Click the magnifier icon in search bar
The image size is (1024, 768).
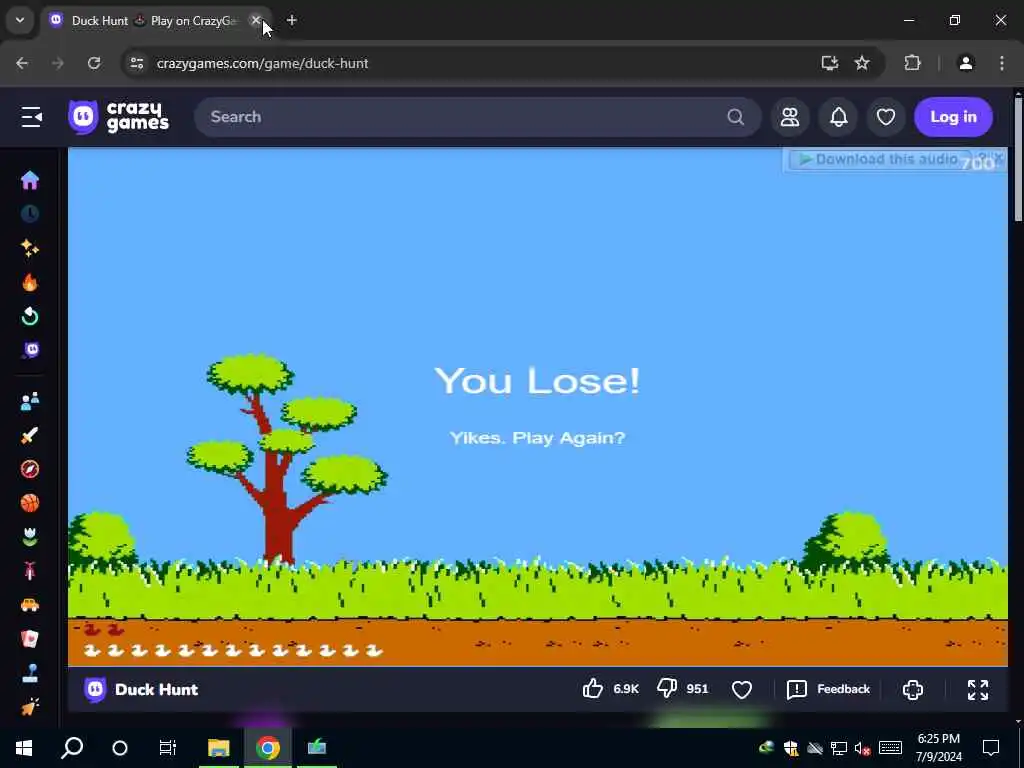pyautogui.click(x=735, y=117)
